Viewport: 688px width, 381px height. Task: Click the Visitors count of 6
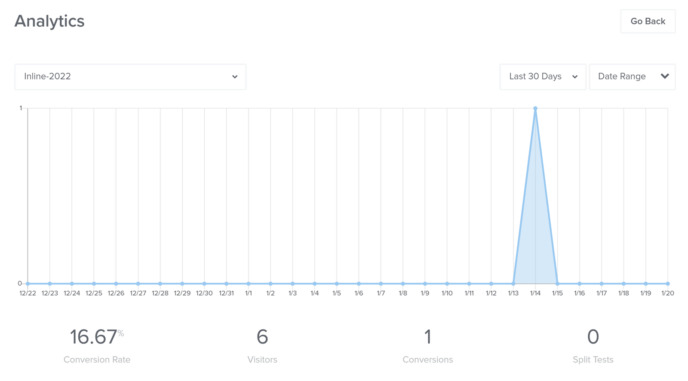coord(262,337)
